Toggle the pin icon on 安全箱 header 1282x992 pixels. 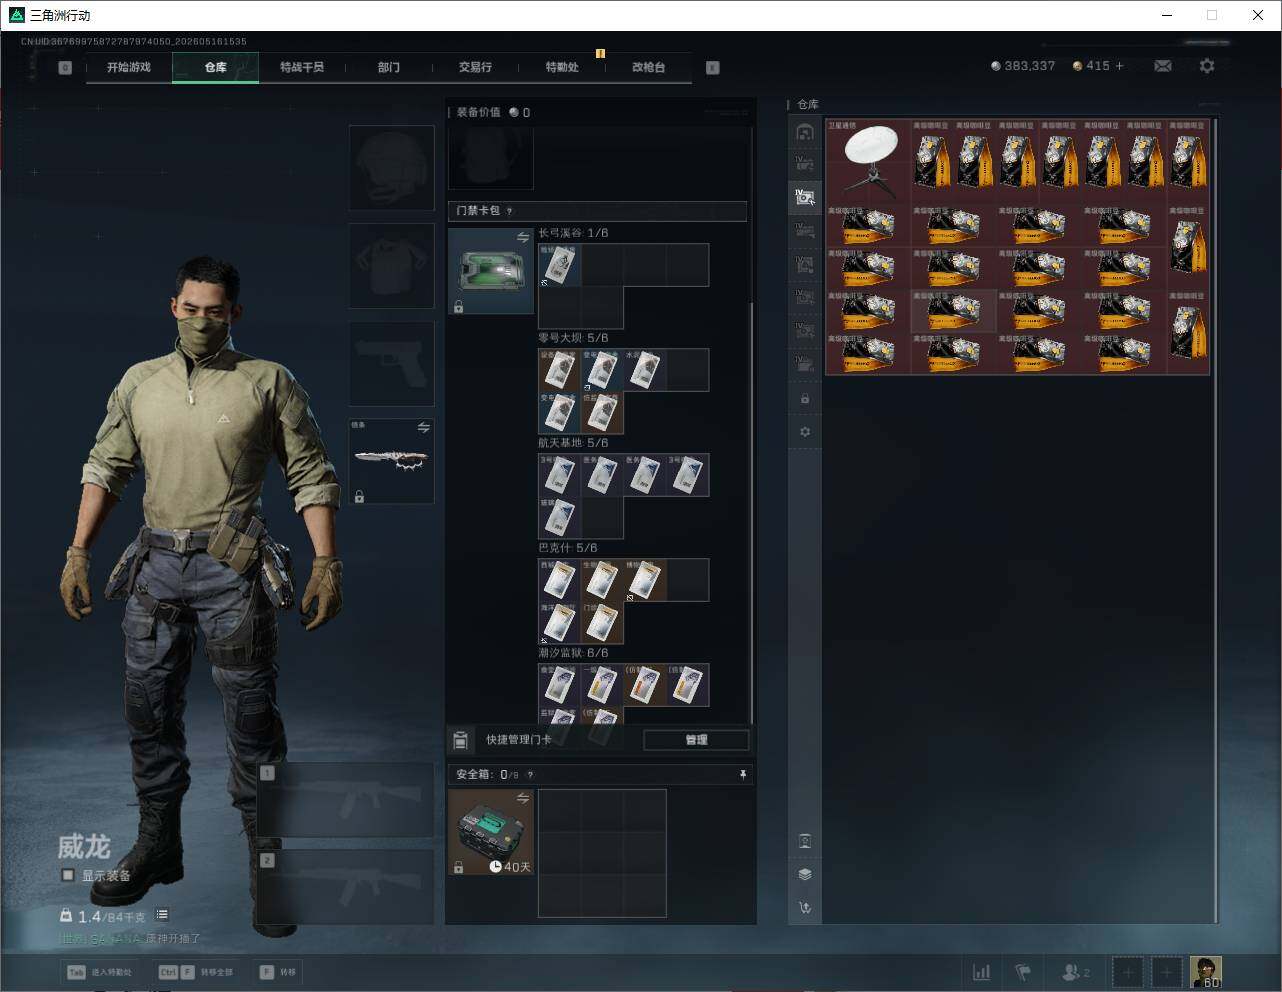click(742, 775)
